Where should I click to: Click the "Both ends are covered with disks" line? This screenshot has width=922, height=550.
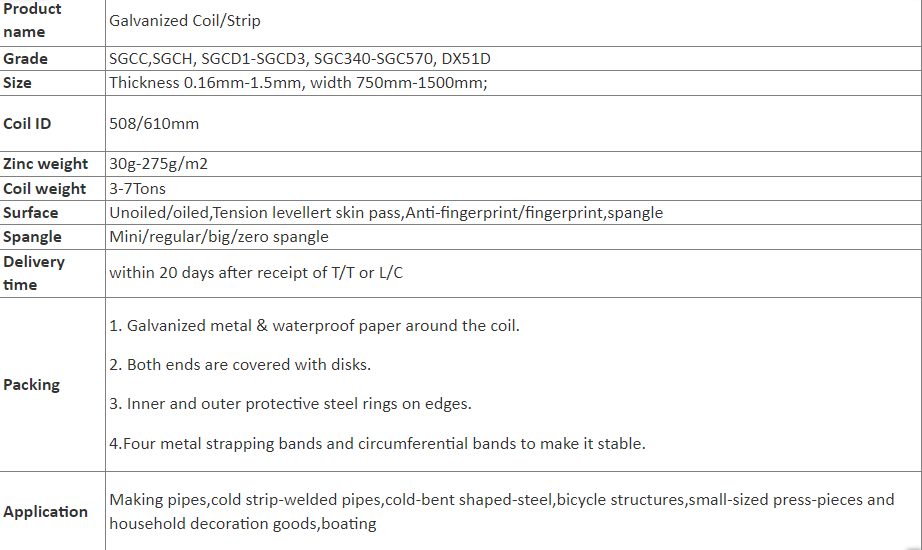(x=240, y=365)
